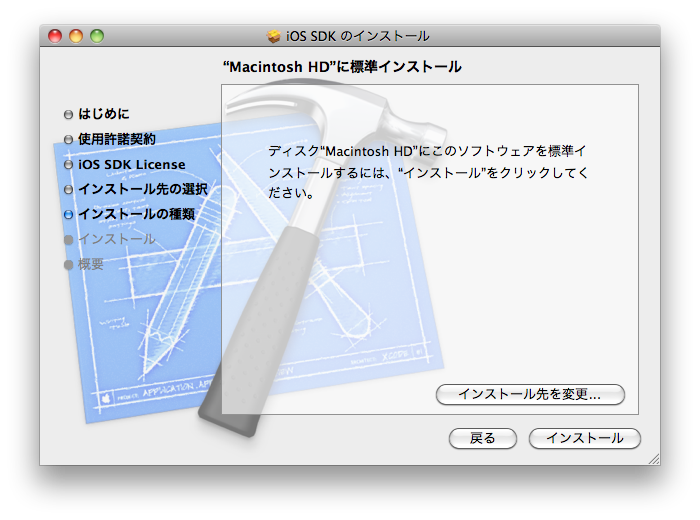Image resolution: width=700 pixels, height=520 pixels.
Task: Click the installation description text in the panel
Action: pos(428,171)
